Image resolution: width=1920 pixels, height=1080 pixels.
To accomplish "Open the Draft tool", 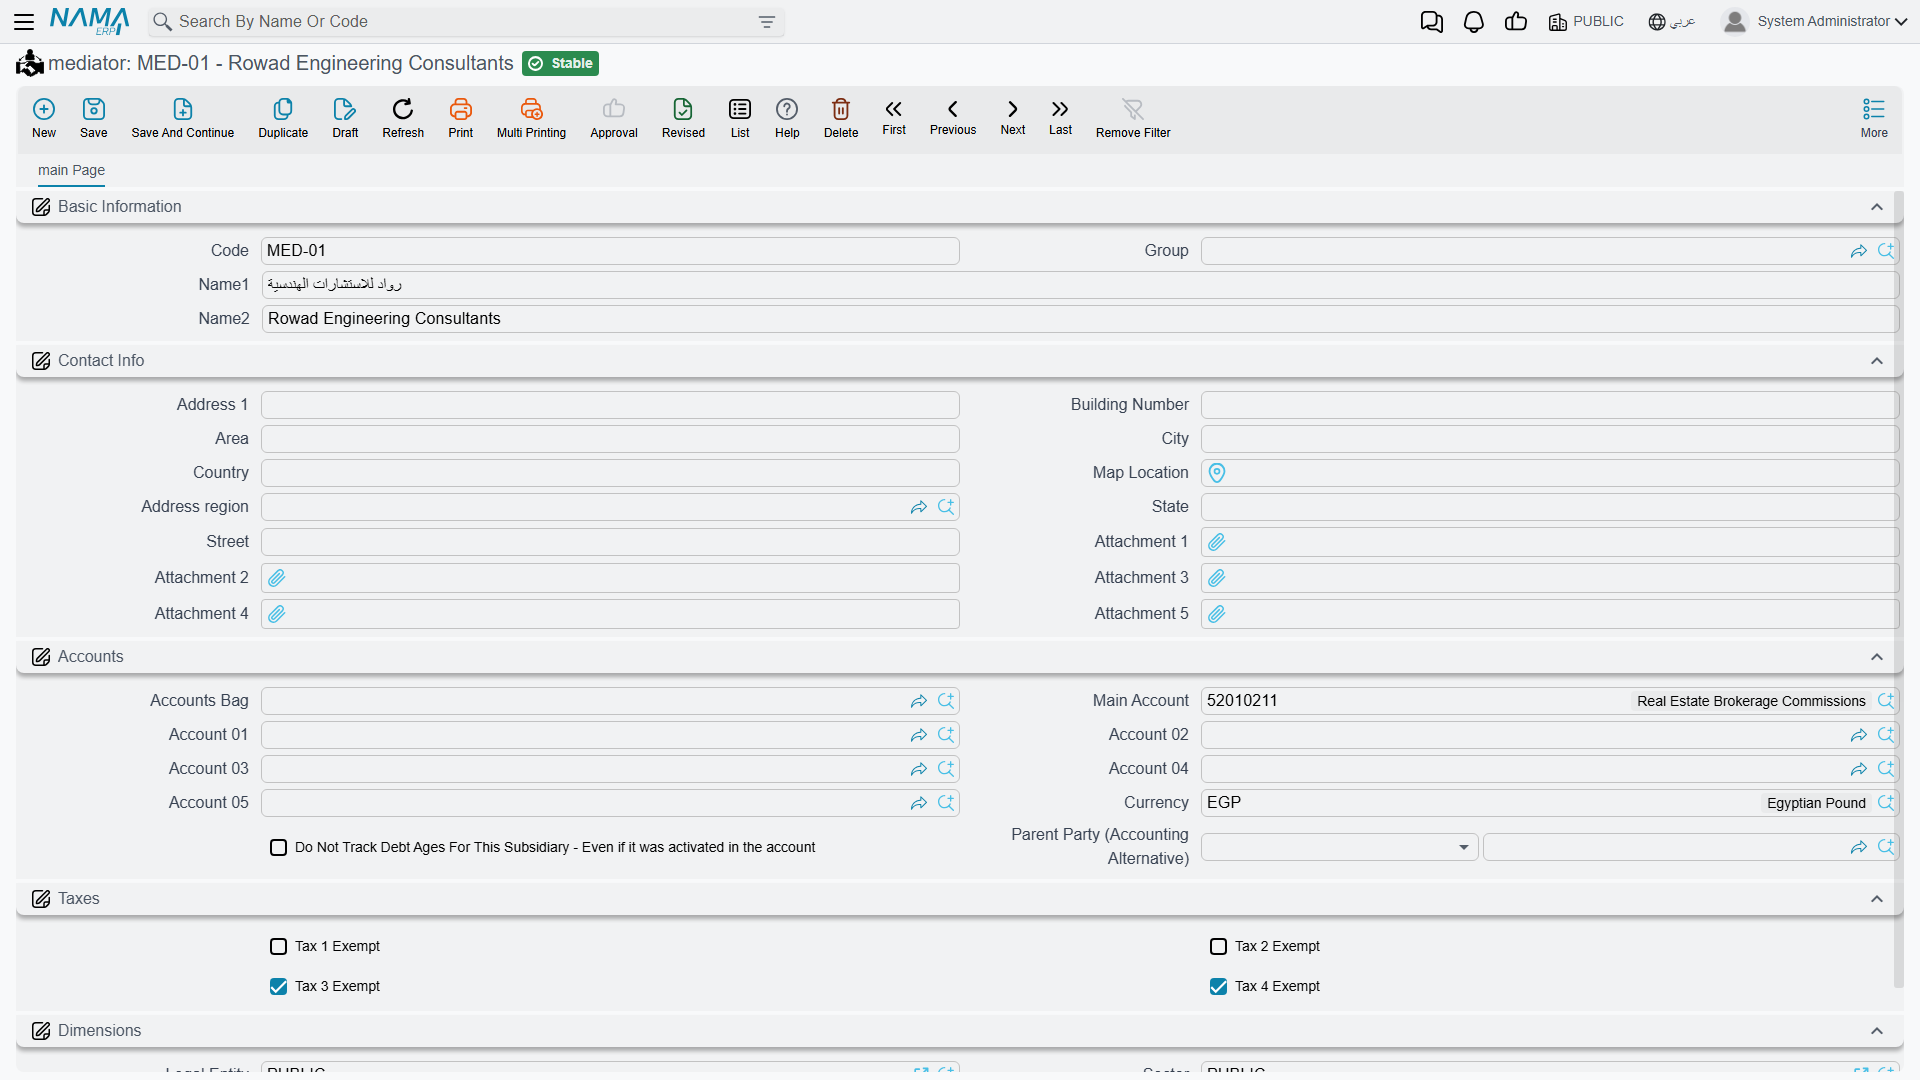I will pyautogui.click(x=345, y=118).
